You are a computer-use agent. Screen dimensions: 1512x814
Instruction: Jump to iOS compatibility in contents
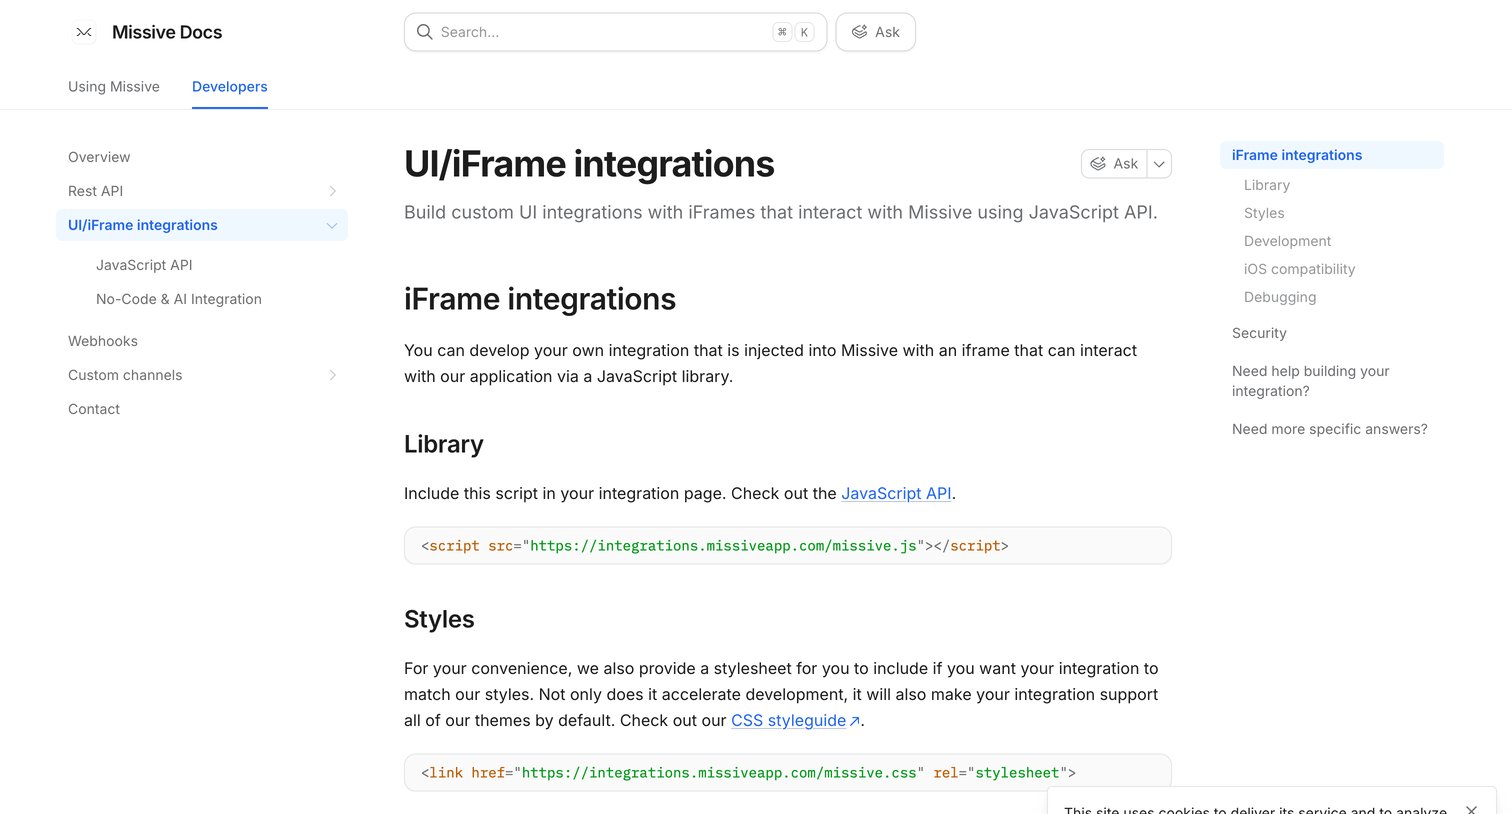[x=1300, y=269]
